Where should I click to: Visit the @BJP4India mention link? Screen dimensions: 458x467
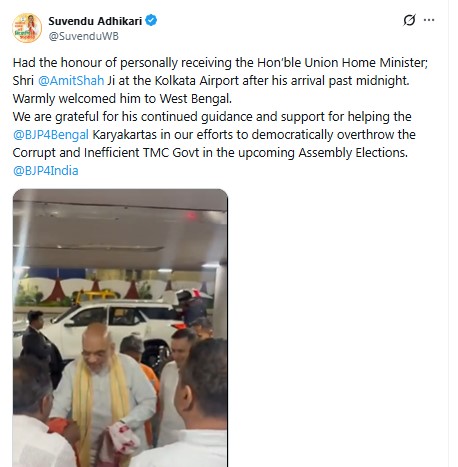(x=46, y=171)
